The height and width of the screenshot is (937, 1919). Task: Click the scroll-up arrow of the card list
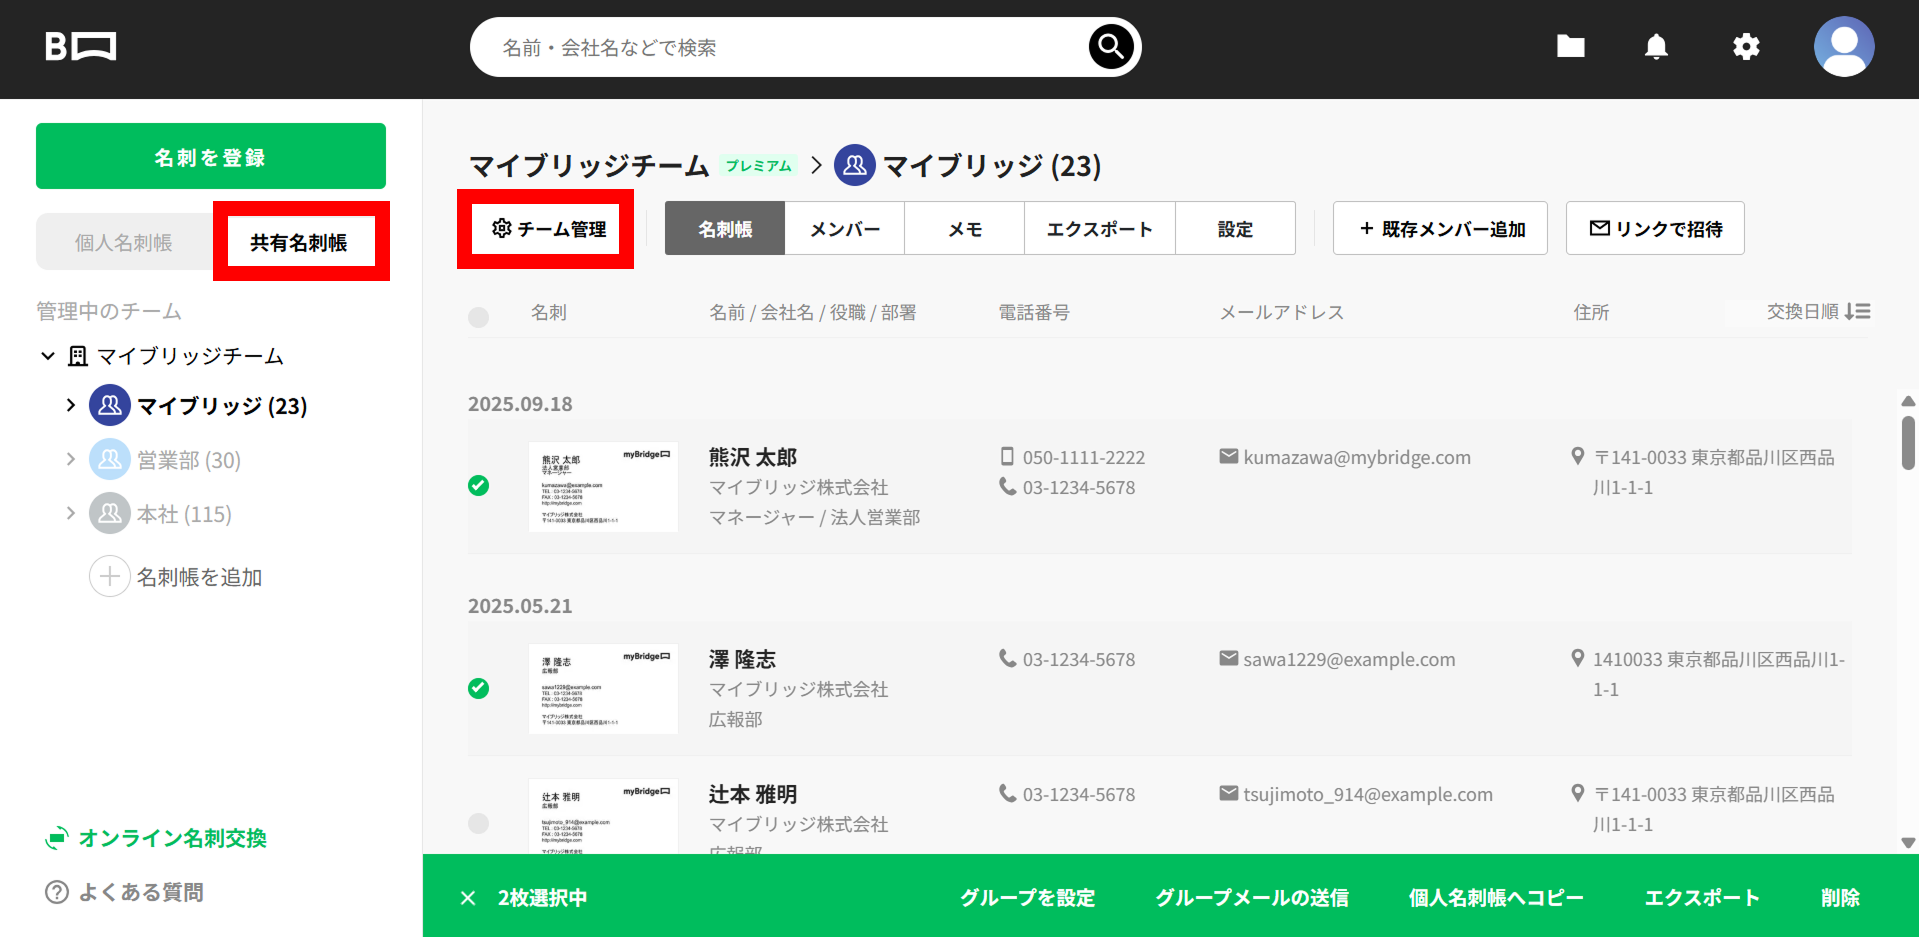1908,401
